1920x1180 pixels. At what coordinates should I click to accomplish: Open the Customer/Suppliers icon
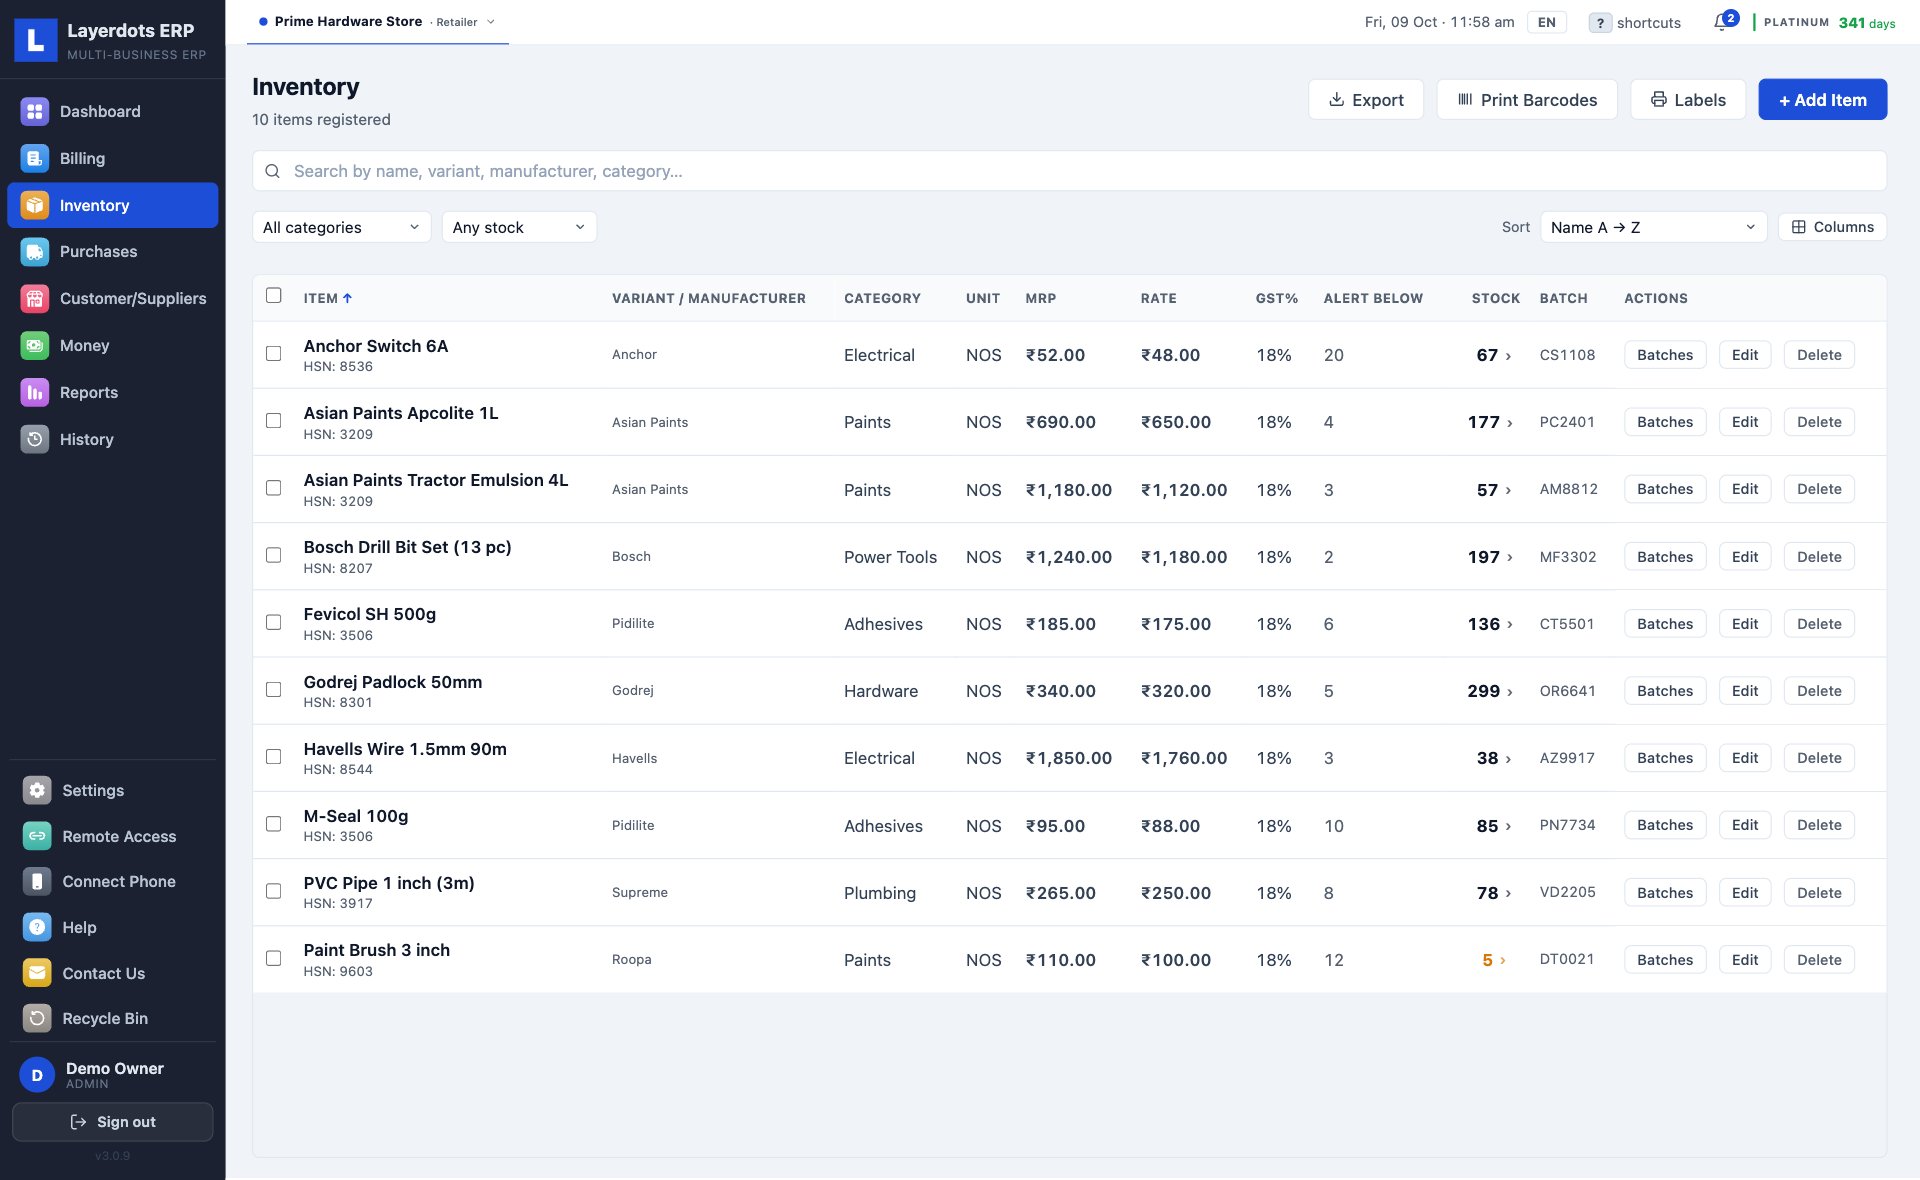click(35, 298)
